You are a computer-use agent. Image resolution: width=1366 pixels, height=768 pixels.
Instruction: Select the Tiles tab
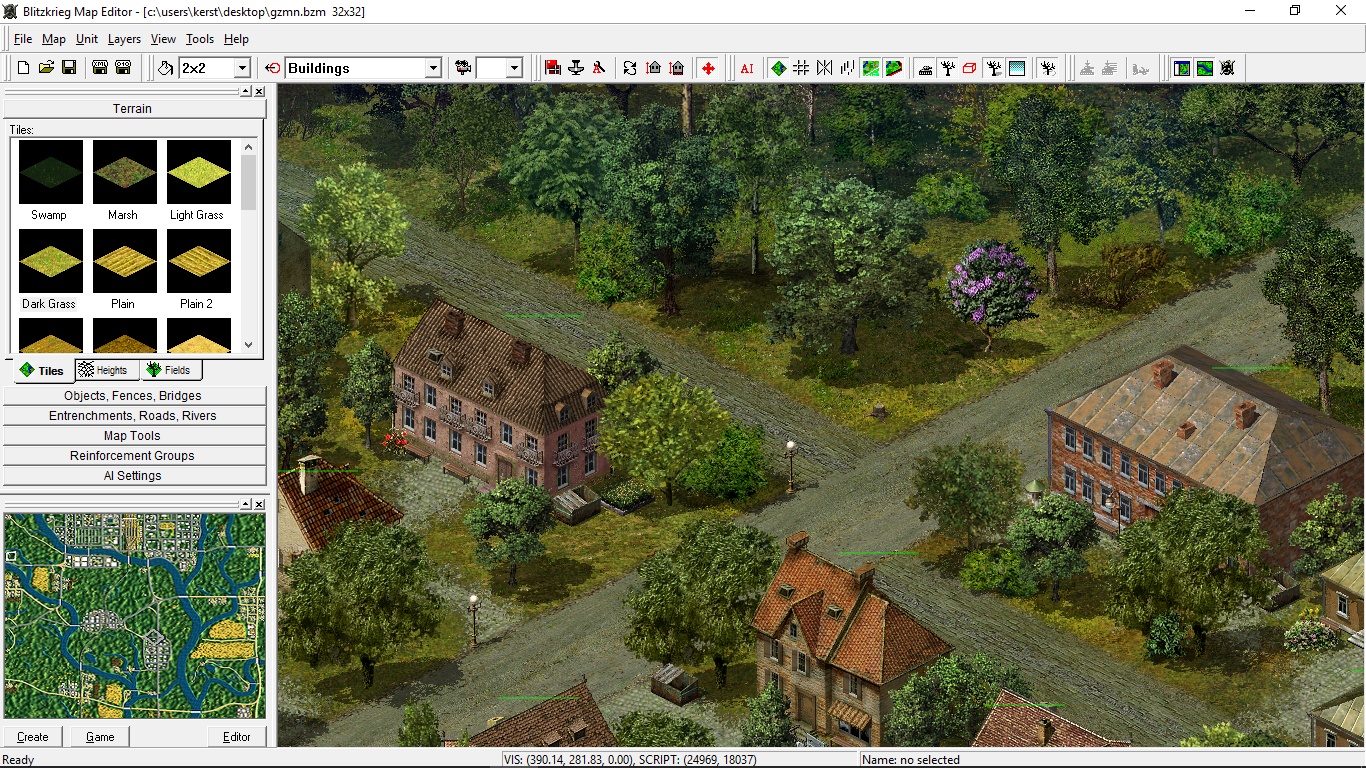pos(42,370)
